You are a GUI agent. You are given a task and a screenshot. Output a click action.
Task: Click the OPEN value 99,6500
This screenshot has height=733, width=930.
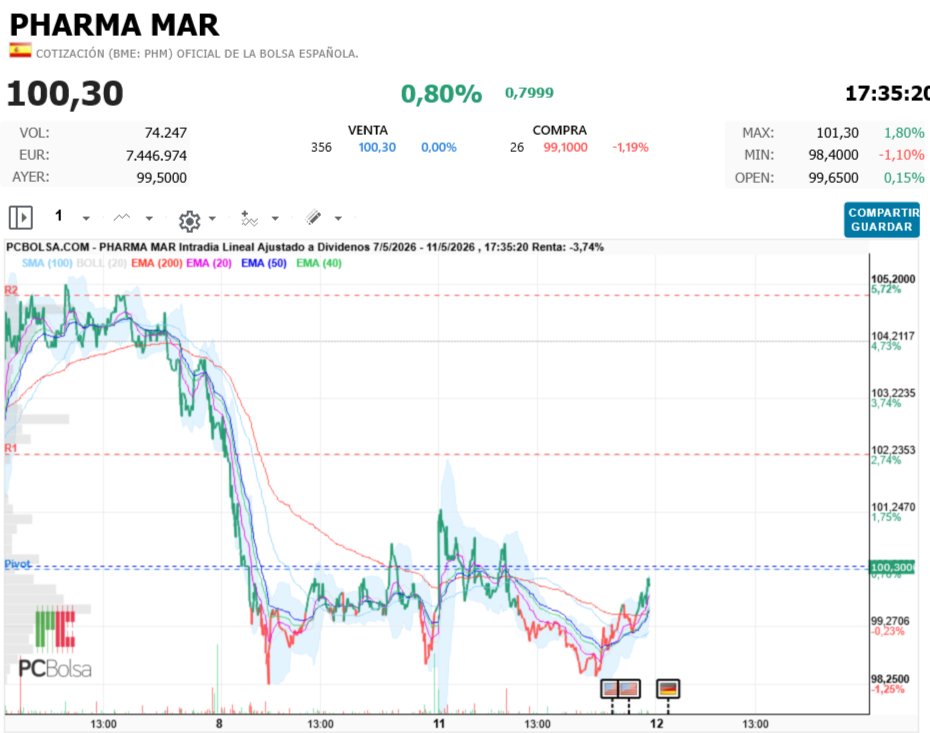(x=833, y=177)
